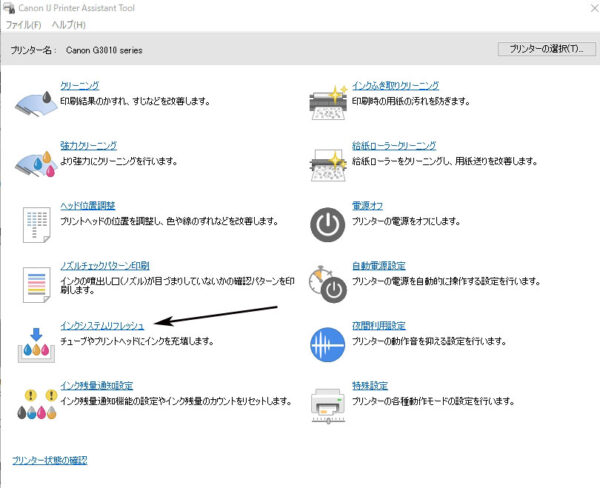This screenshot has width=600, height=488.
Task: Click the 給紙ローラークリーニング roller icon
Action: click(328, 165)
